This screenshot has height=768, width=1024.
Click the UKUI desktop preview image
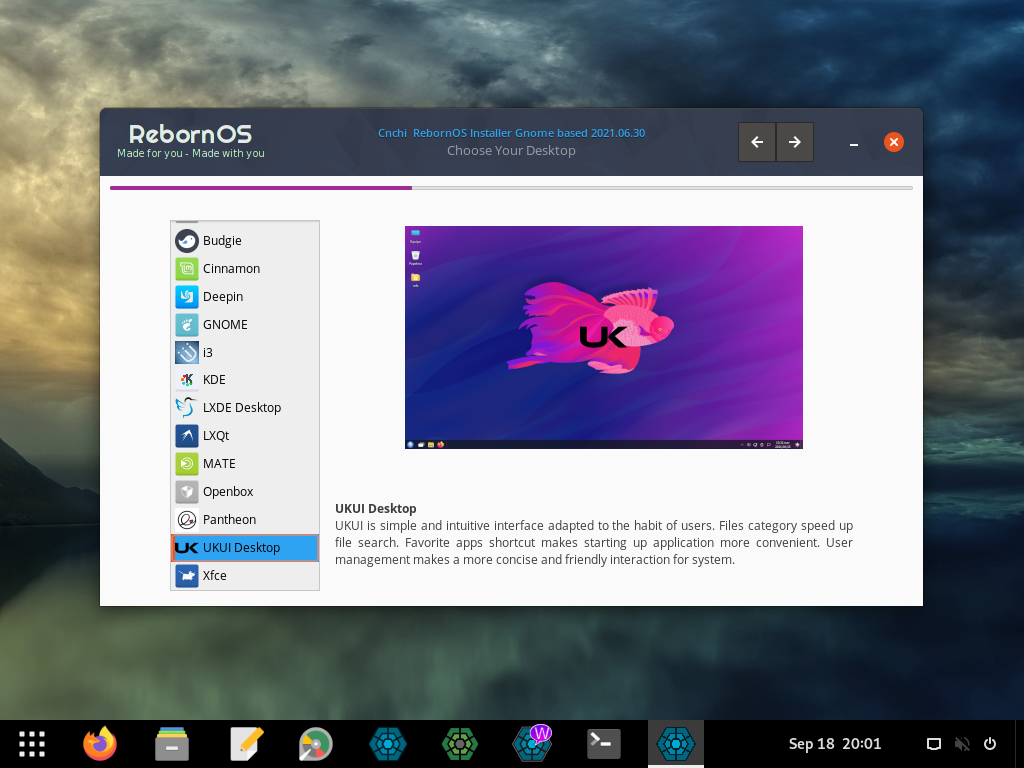coord(603,337)
